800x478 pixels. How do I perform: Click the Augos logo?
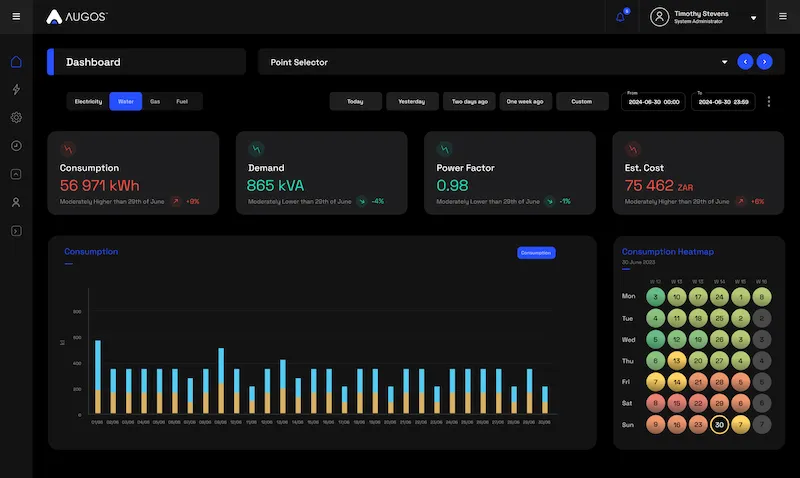coord(77,17)
